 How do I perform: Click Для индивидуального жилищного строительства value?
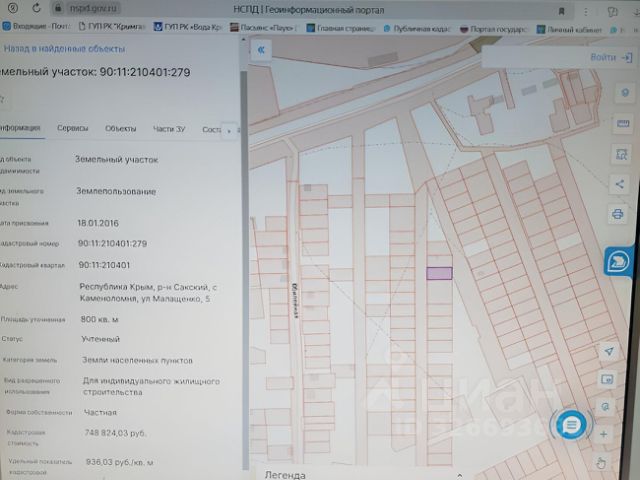[151, 387]
